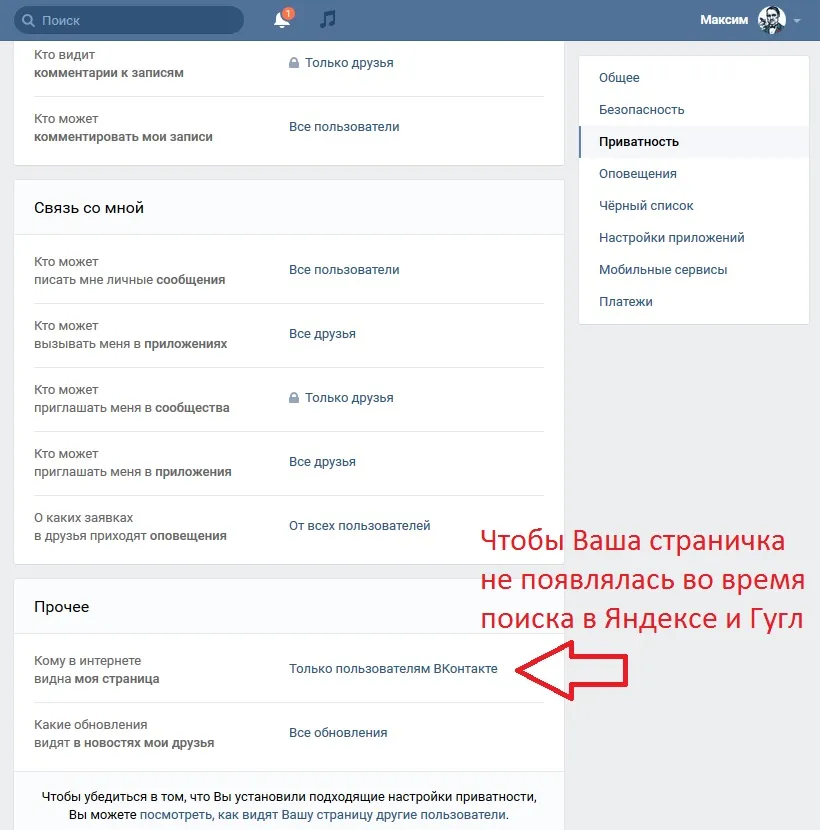Click the search magnifier icon
Viewport: 820px width, 830px height.
pos(29,21)
